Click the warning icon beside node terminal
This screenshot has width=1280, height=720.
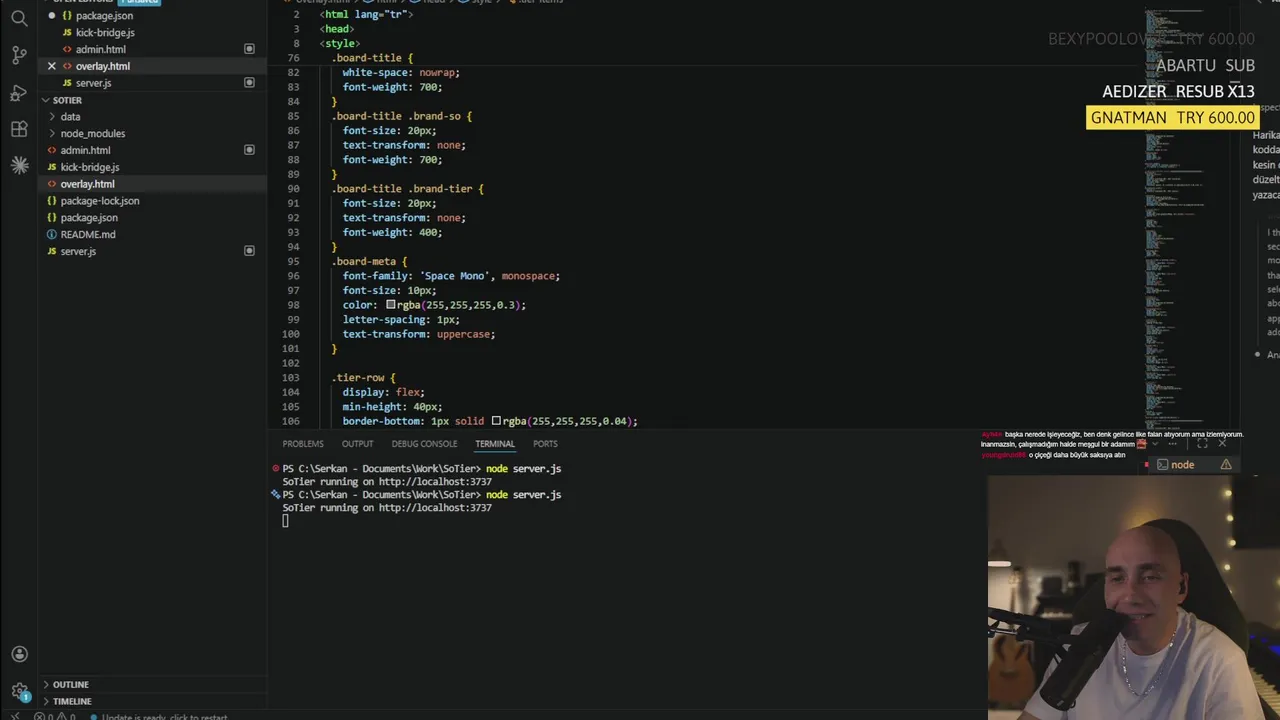(1226, 465)
